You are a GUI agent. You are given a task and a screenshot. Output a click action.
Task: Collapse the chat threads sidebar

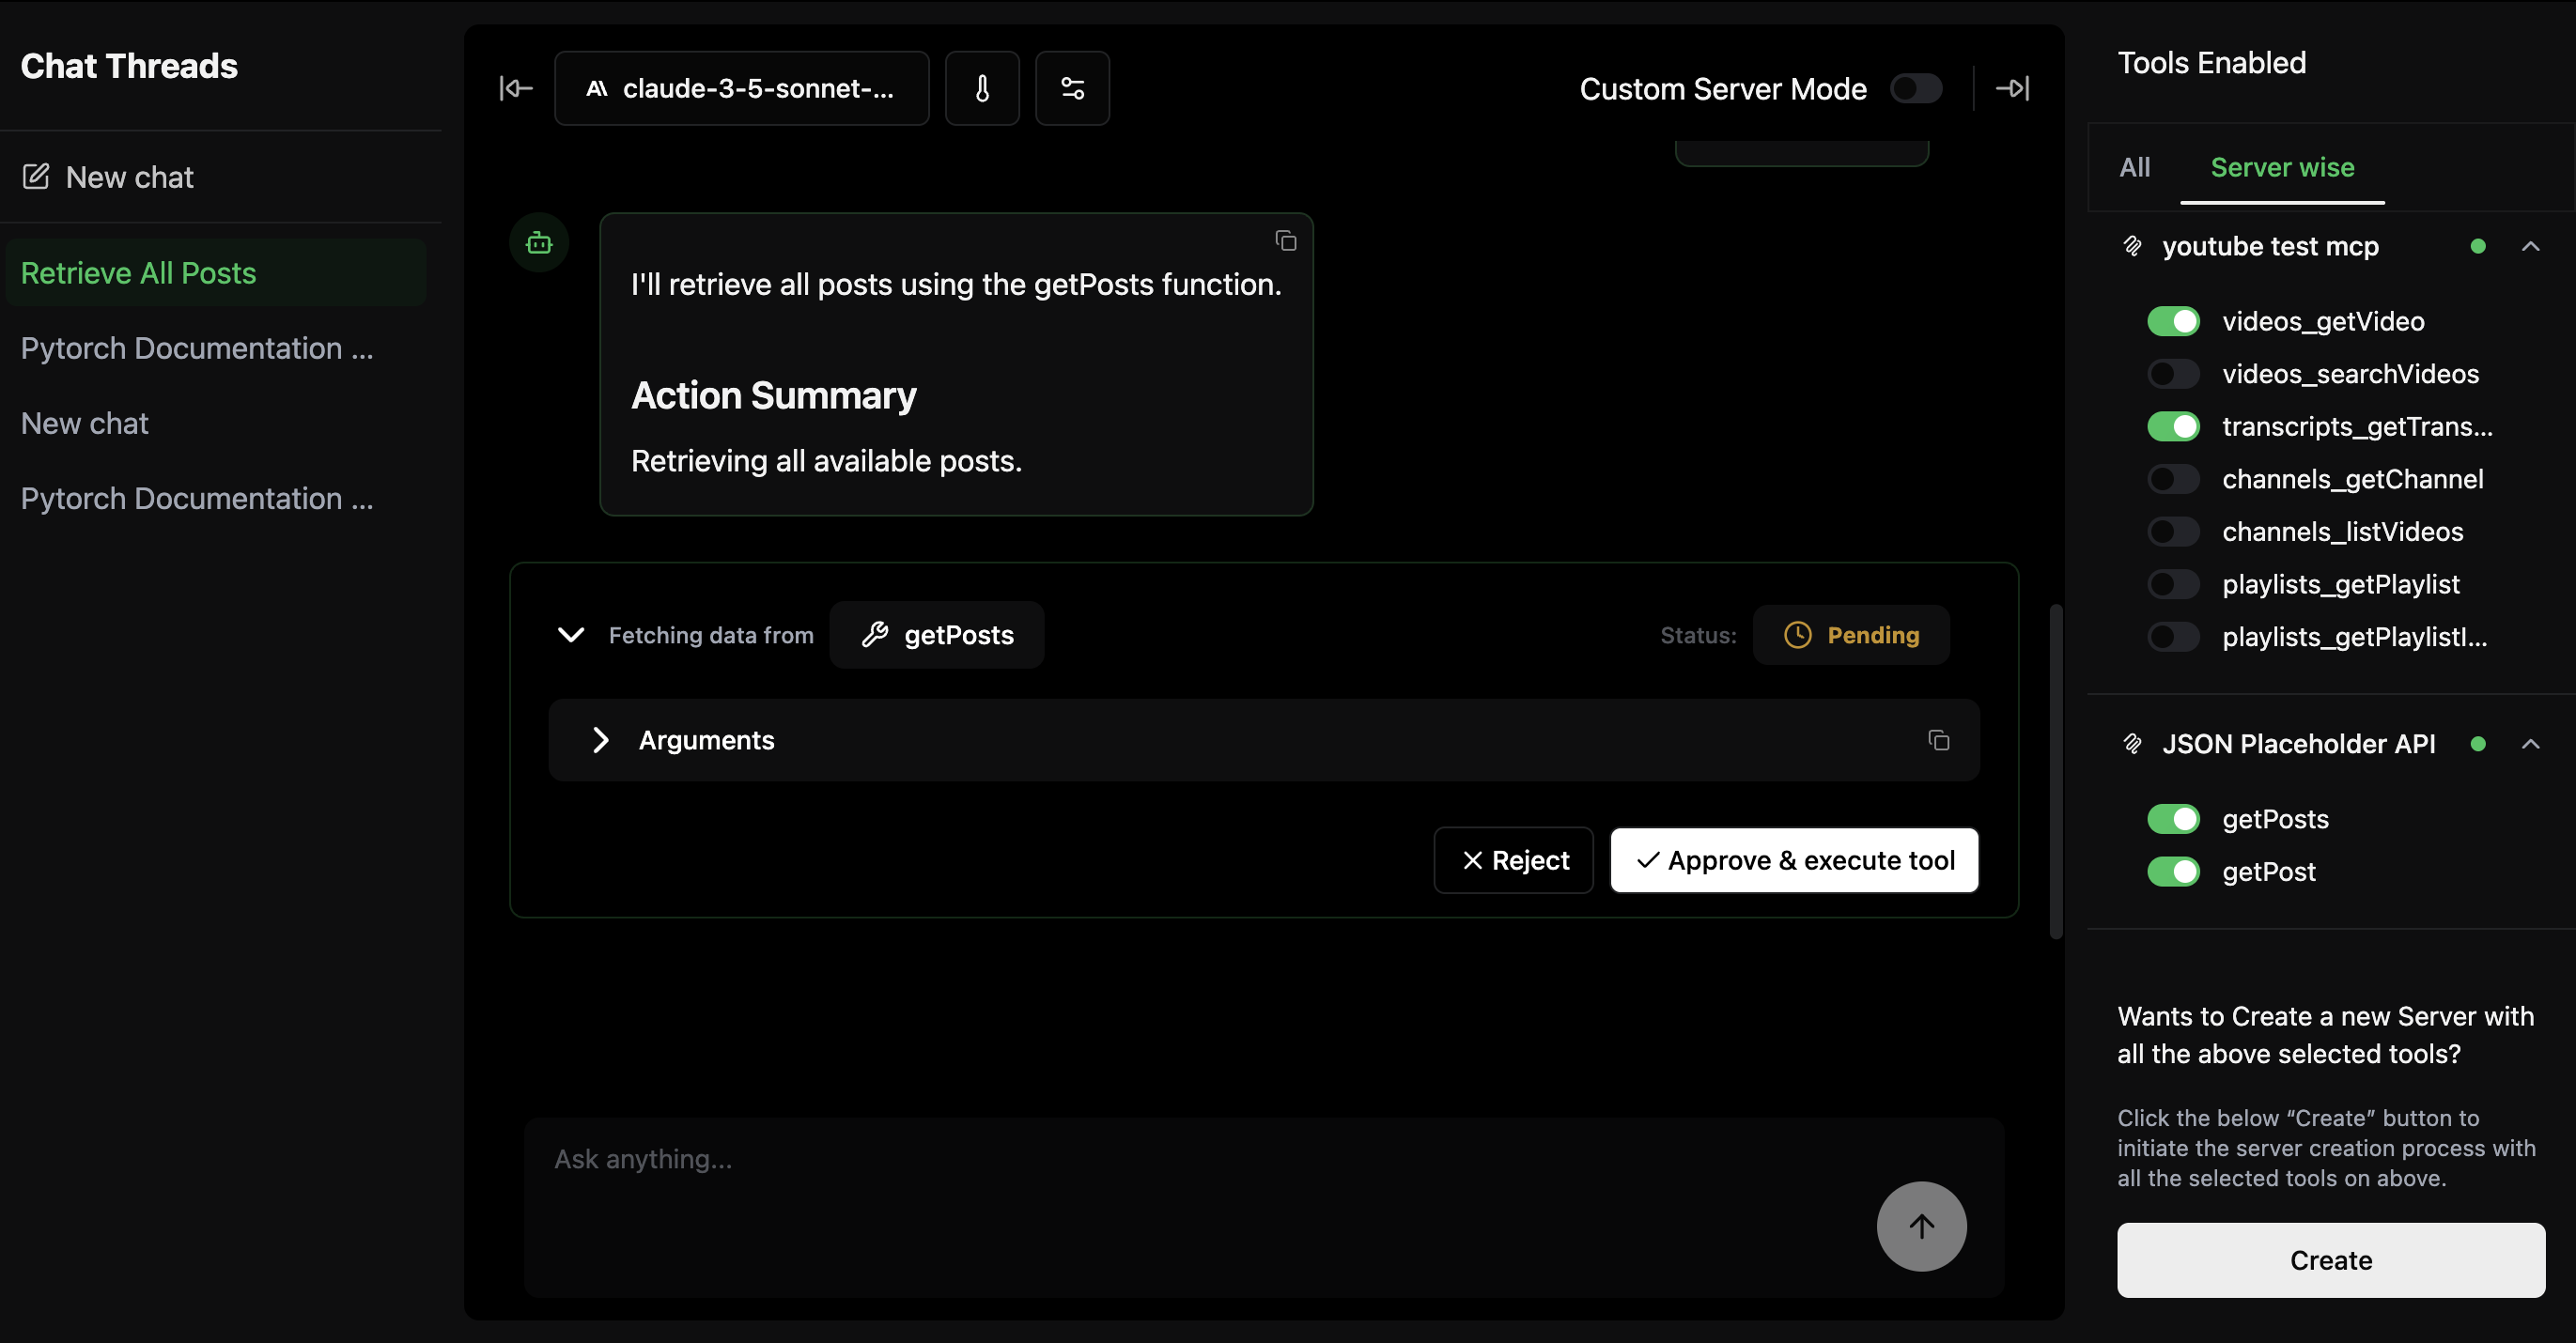[515, 88]
